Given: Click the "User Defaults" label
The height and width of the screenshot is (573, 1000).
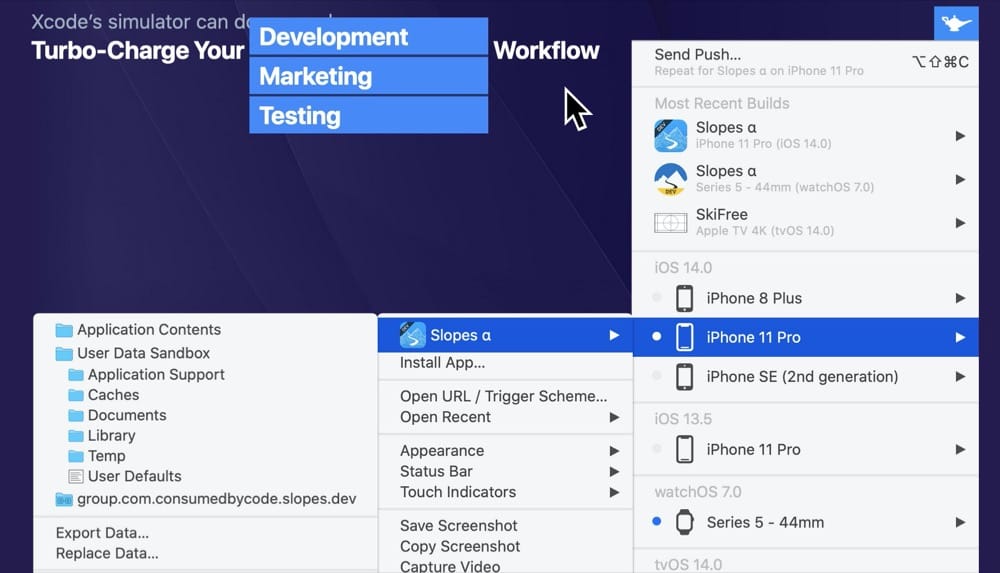Looking at the screenshot, I should tap(135, 476).
